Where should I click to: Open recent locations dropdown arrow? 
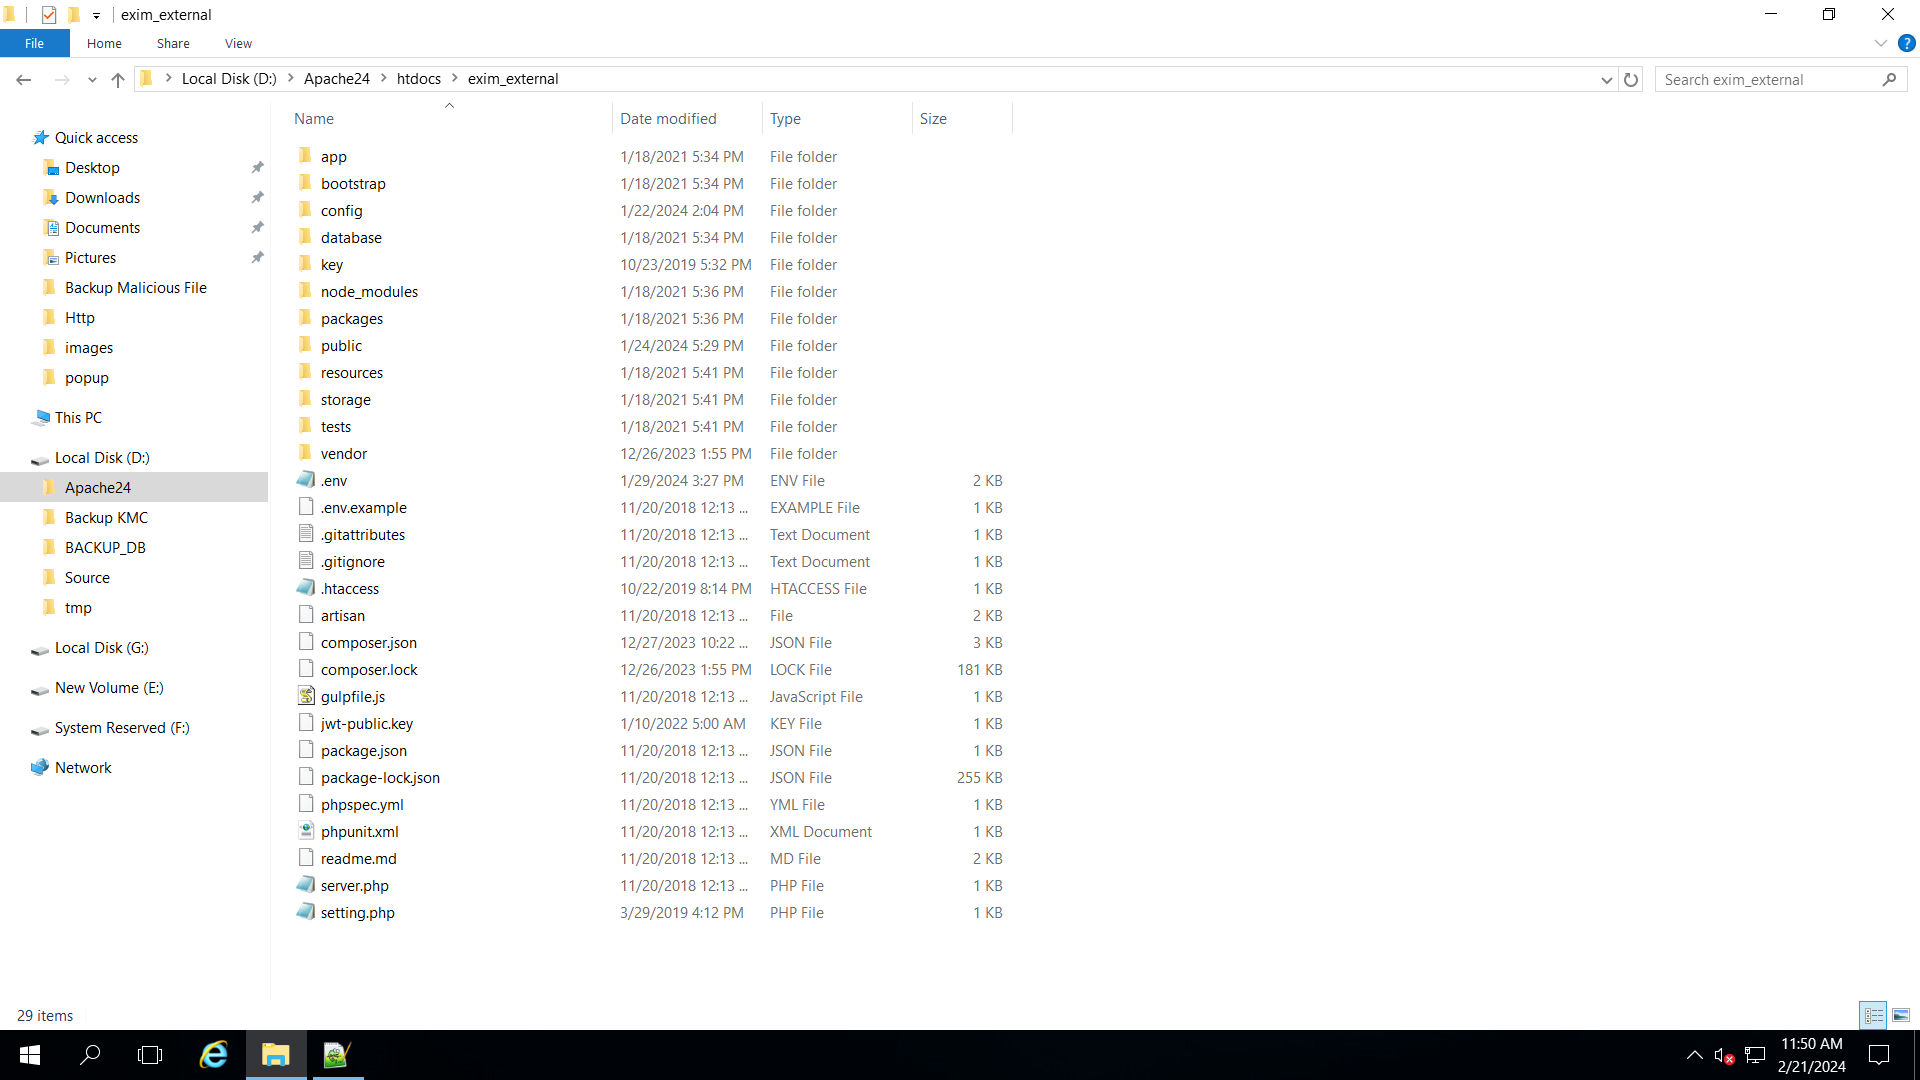(92, 80)
